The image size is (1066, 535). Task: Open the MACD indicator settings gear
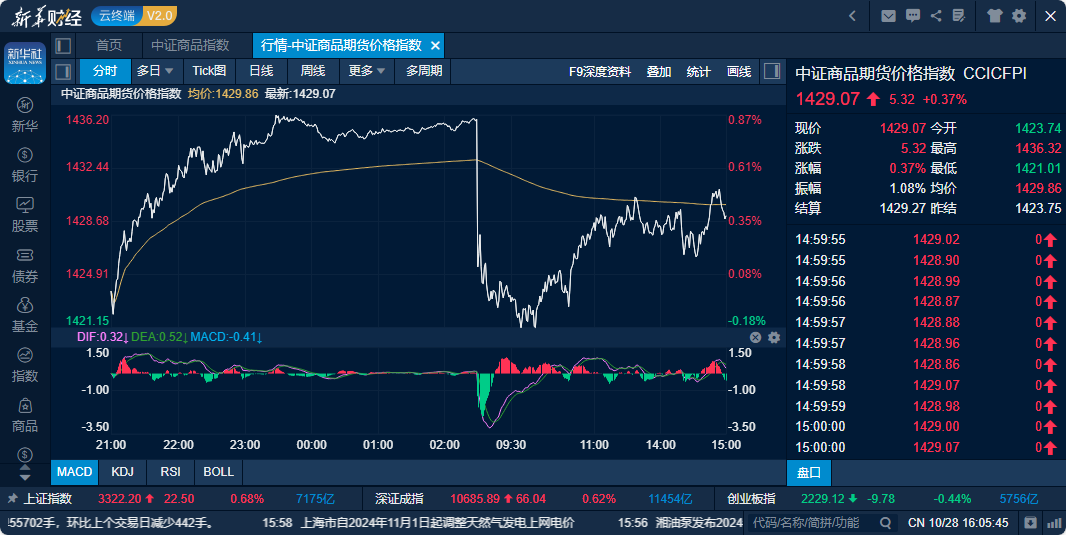[773, 338]
